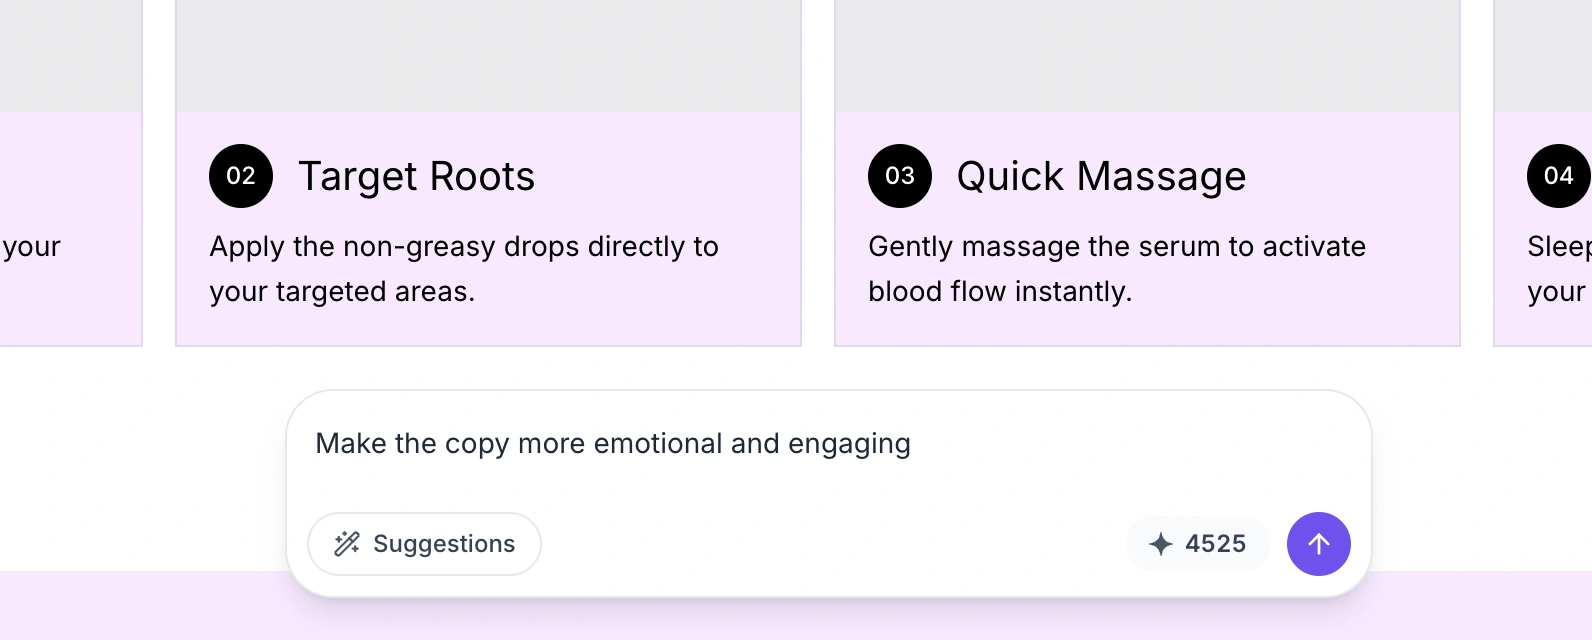
Task: Click the non-greasy drops description text
Action: coord(463,268)
